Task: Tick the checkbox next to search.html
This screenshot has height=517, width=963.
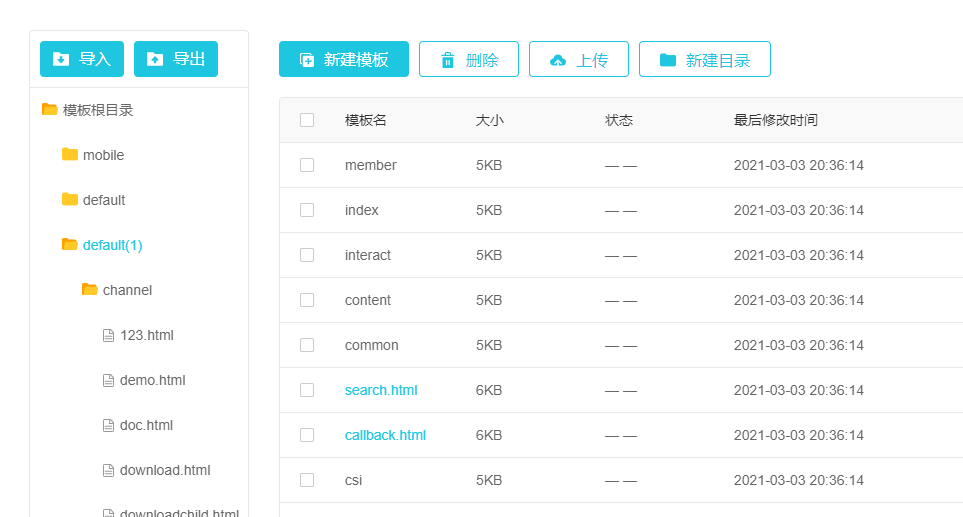Action: [x=307, y=390]
